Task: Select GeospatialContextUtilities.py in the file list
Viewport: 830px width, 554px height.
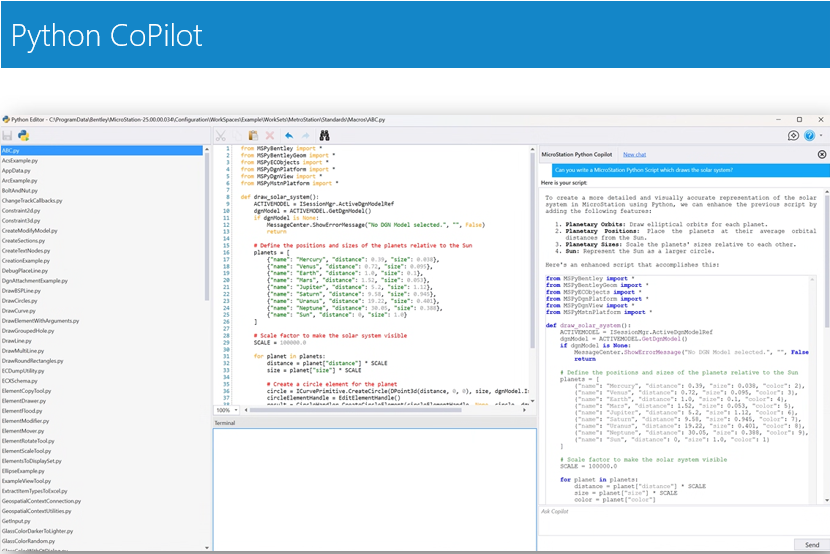Action: coord(38,510)
